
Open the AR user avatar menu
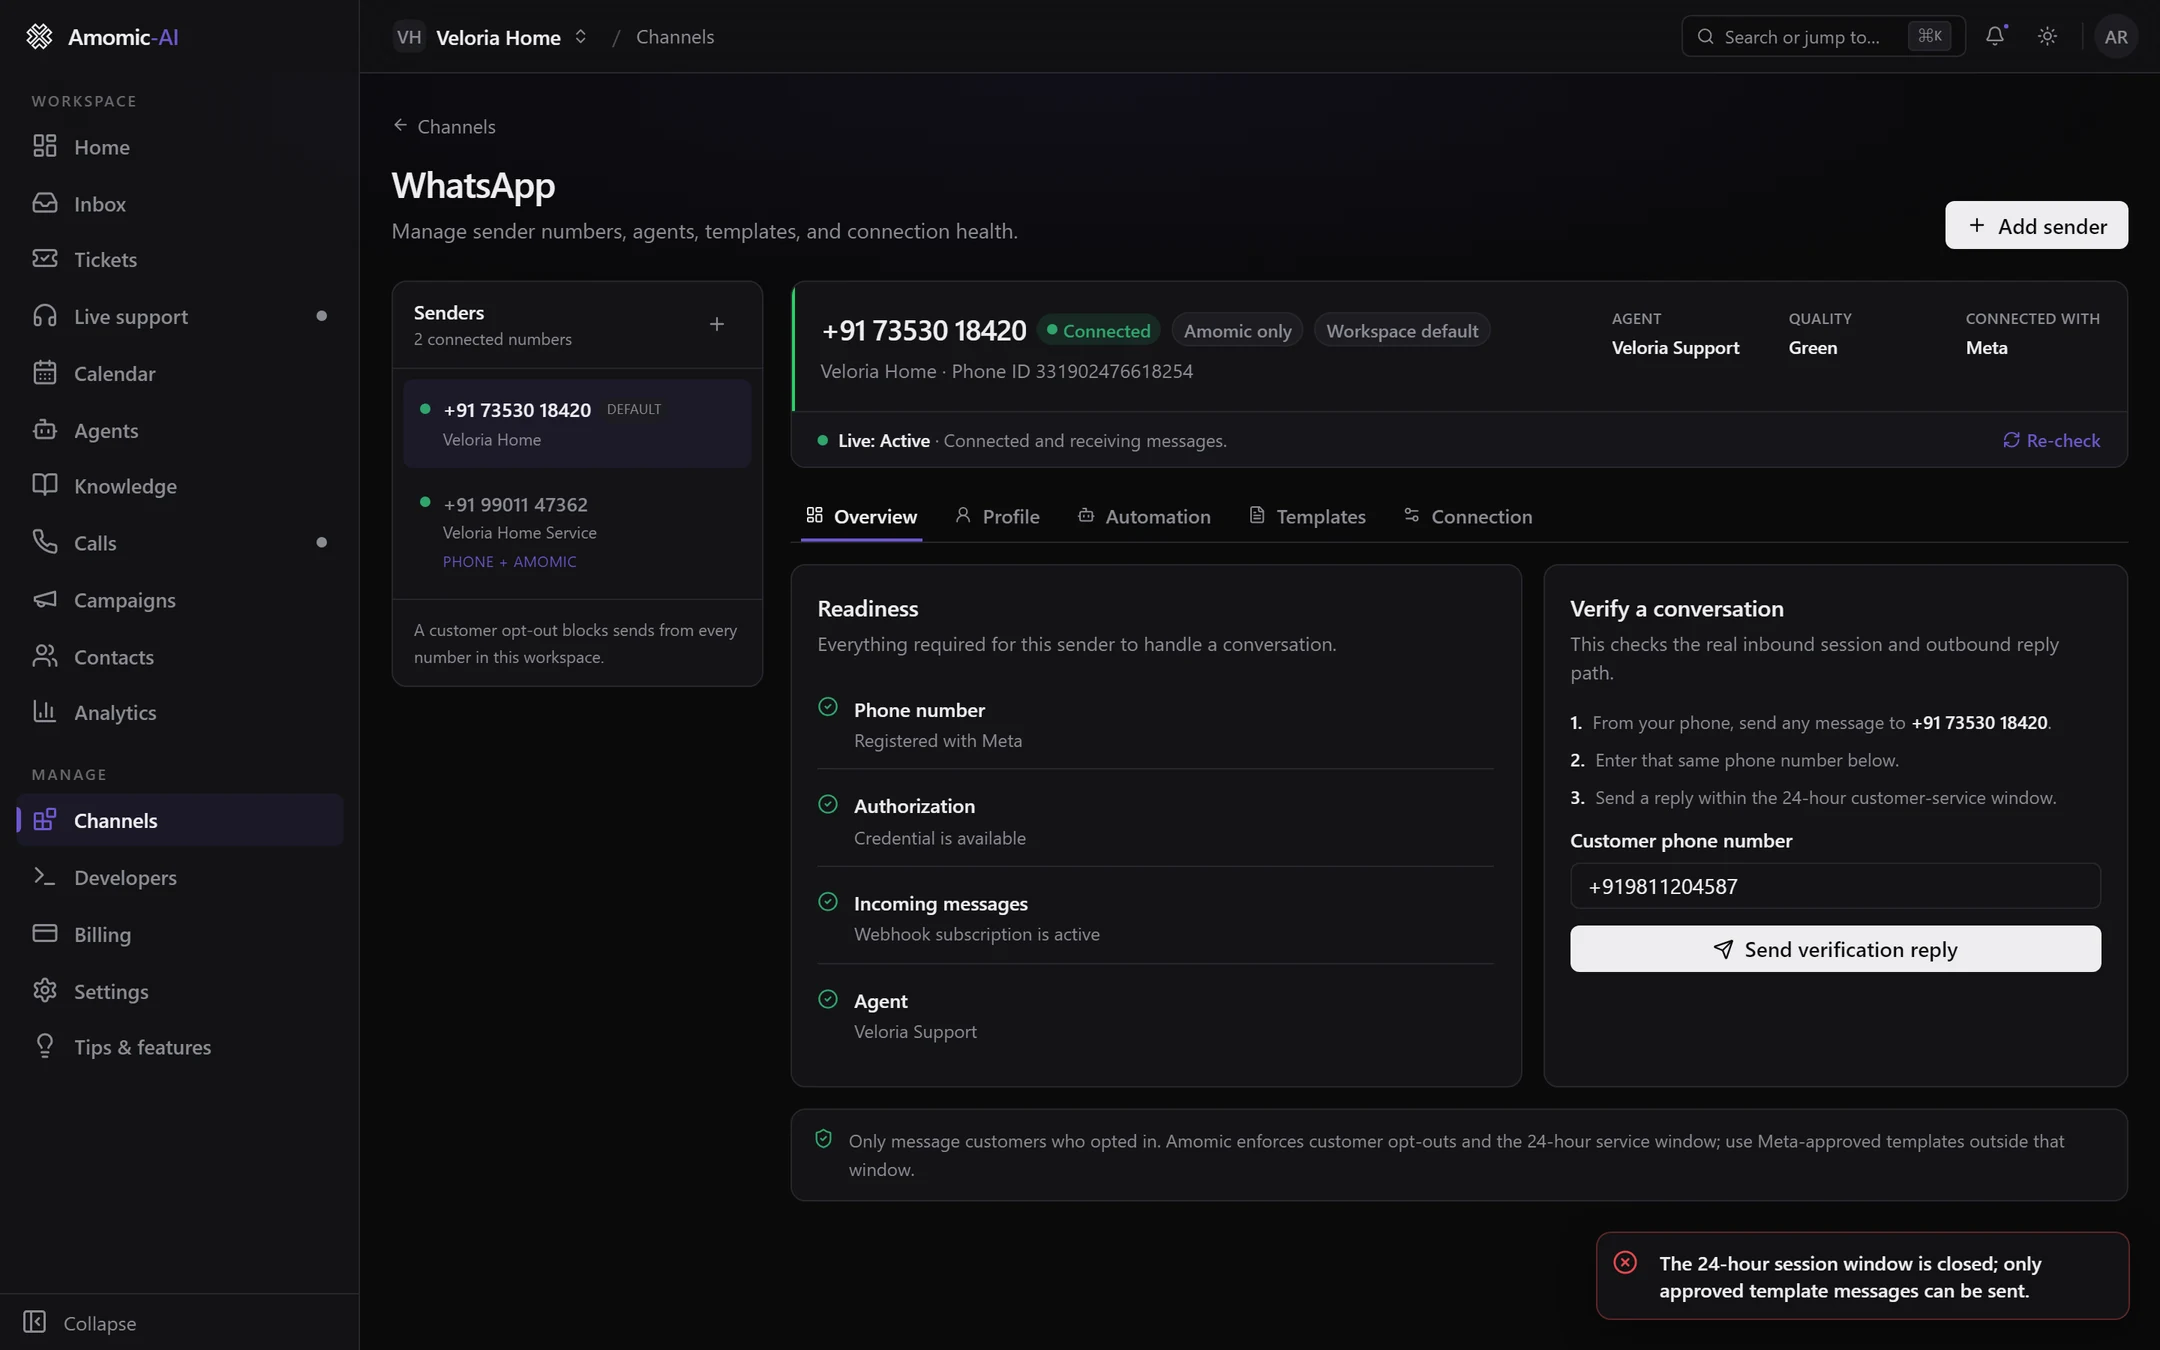[x=2115, y=37]
